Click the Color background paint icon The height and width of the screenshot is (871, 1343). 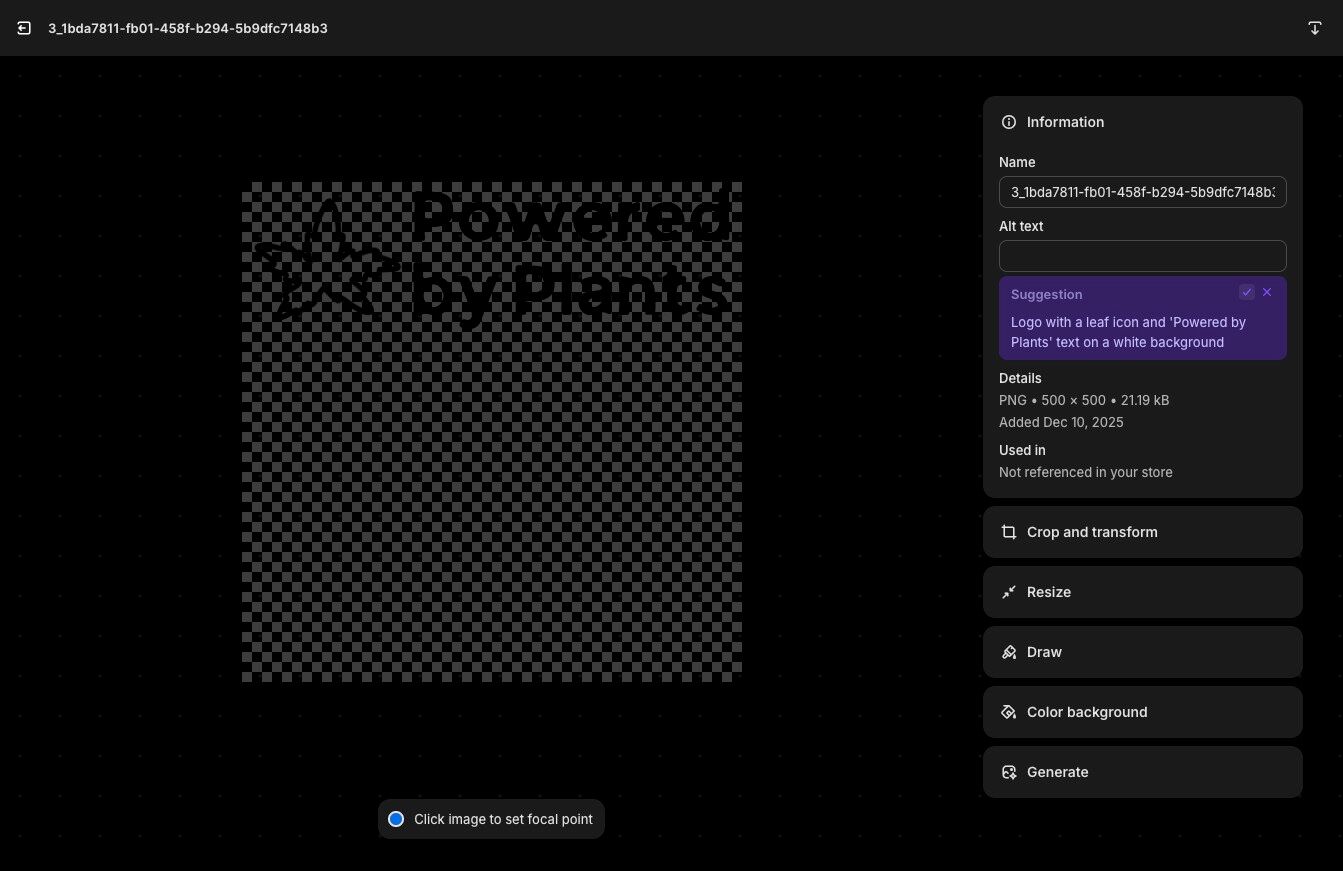(x=1009, y=712)
